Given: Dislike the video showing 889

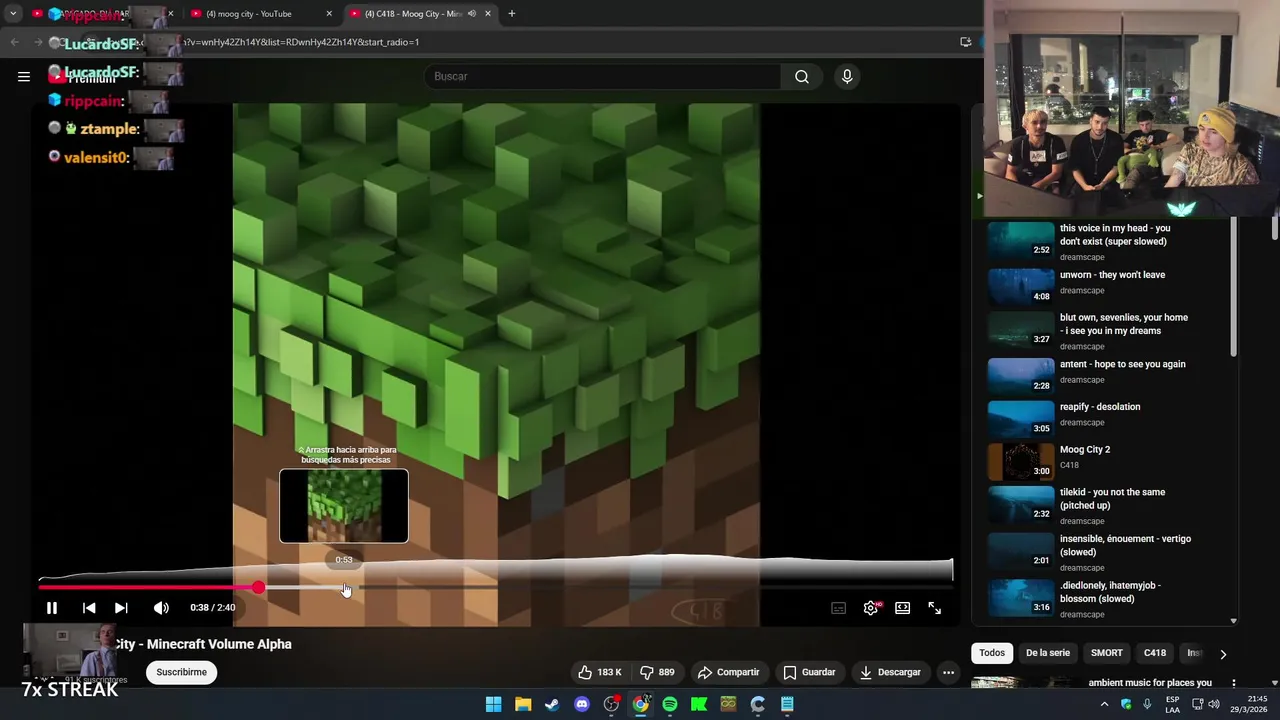Looking at the screenshot, I should (x=656, y=672).
